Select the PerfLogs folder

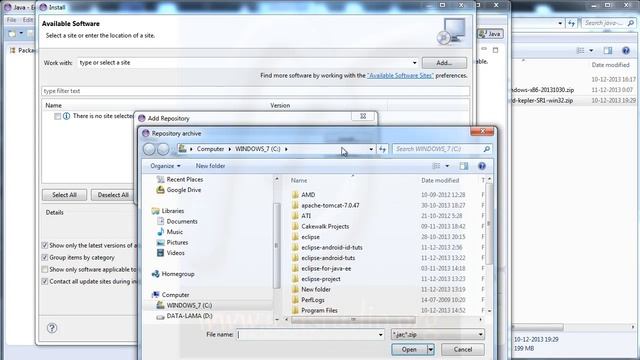click(x=313, y=300)
